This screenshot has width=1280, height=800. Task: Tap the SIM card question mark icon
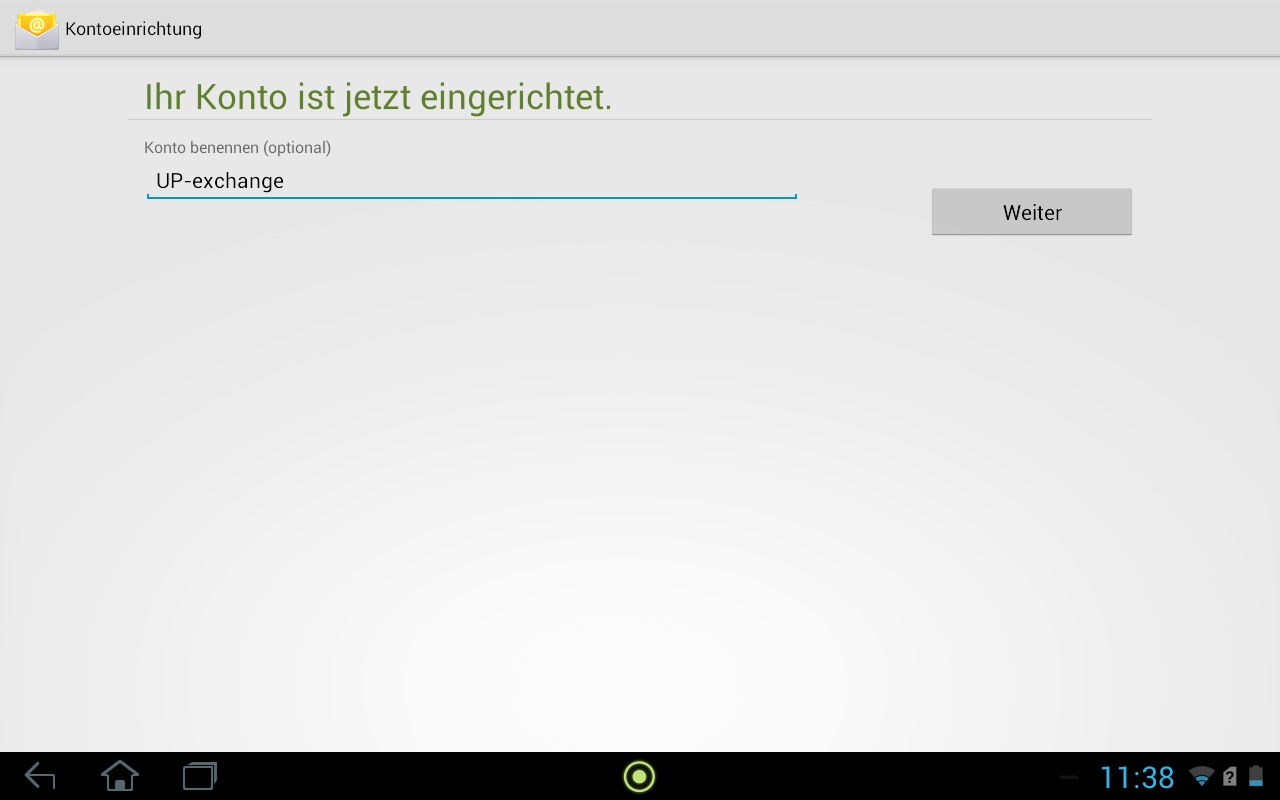tap(1230, 777)
